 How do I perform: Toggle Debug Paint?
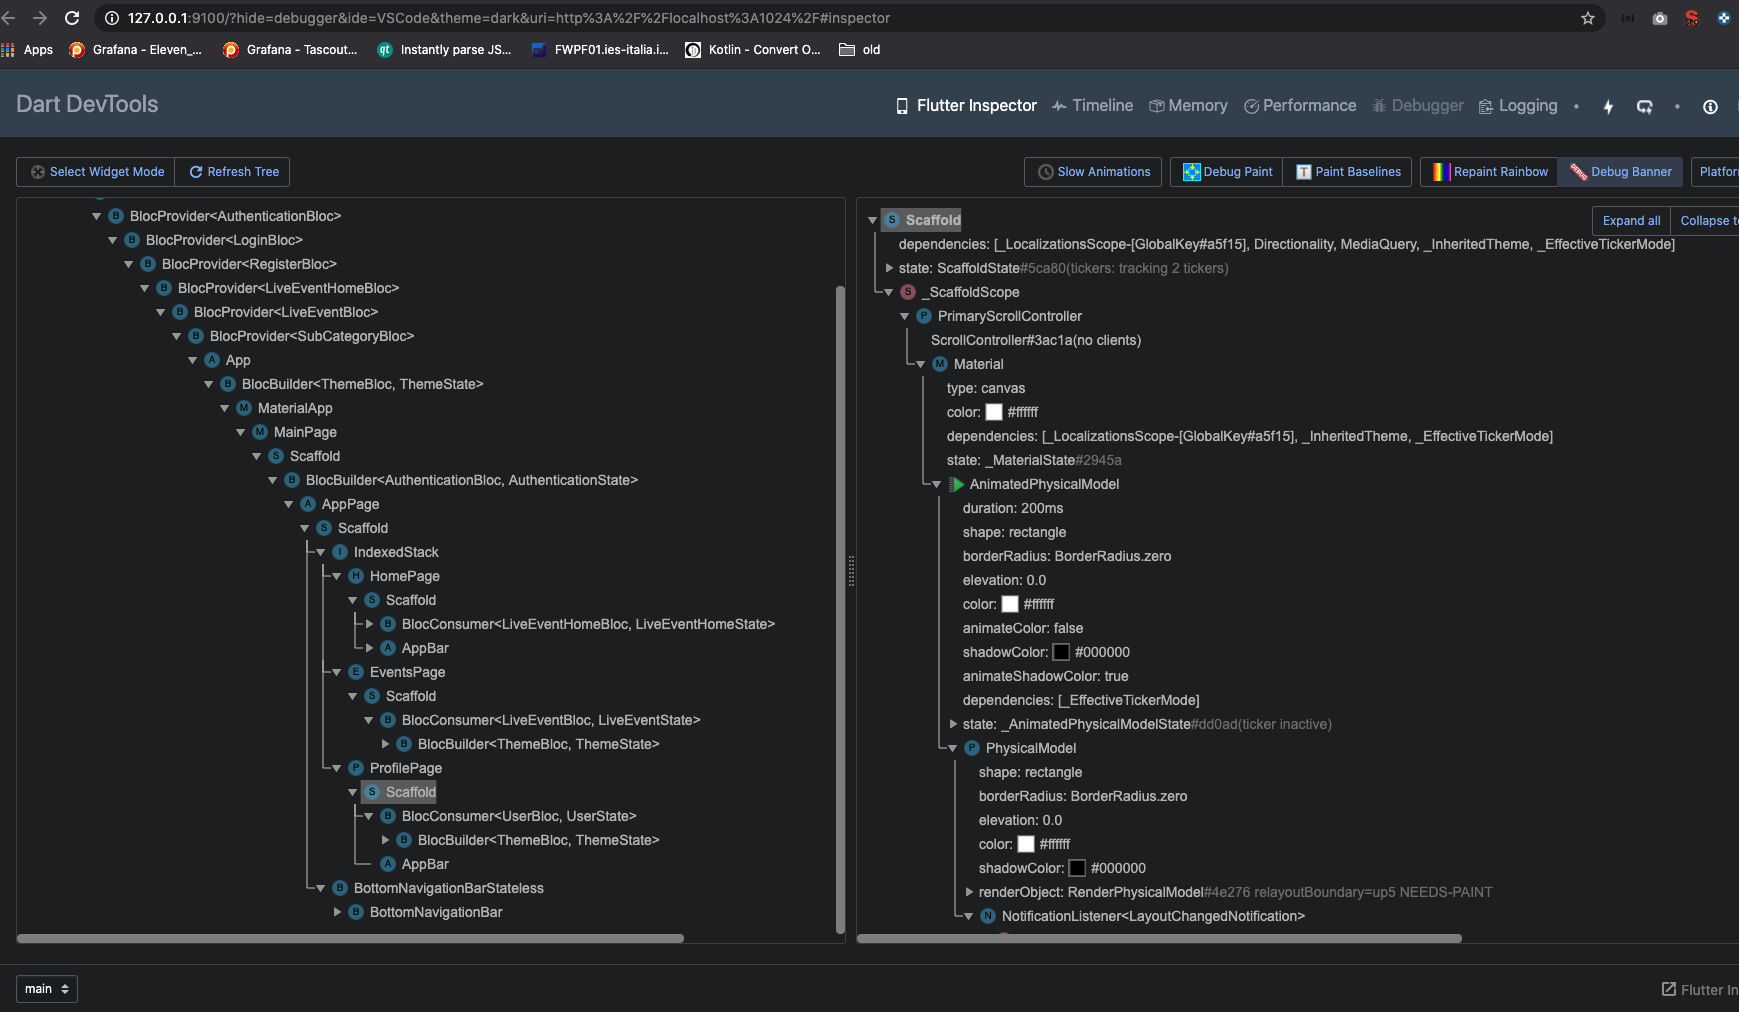pos(1227,172)
